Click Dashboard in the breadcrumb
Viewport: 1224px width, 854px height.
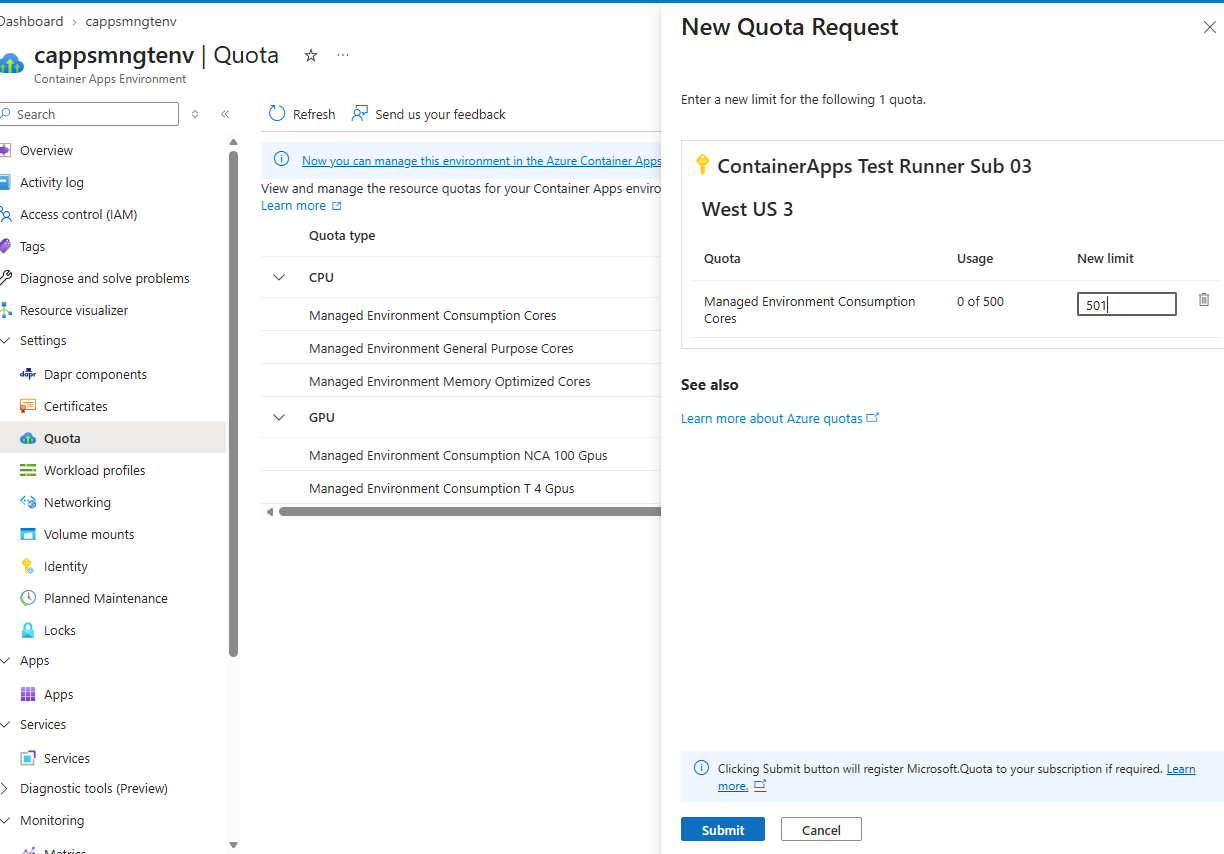click(31, 21)
